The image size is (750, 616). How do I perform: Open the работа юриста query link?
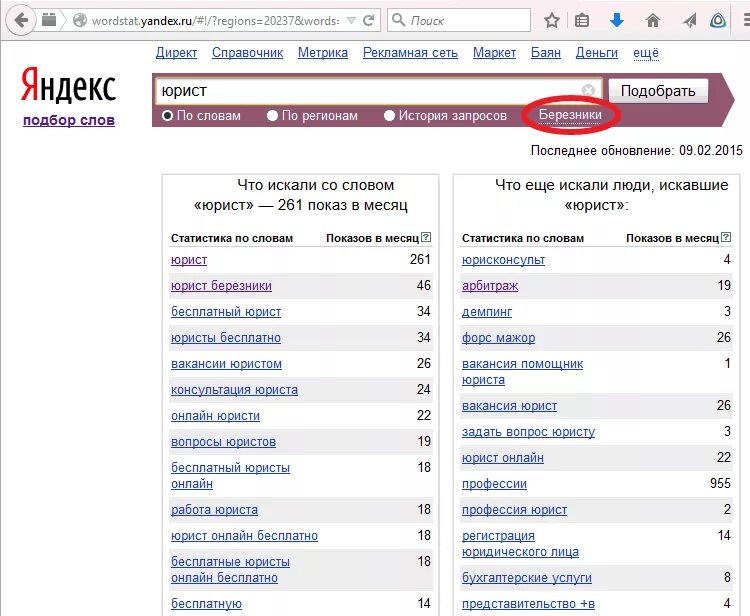click(x=214, y=510)
